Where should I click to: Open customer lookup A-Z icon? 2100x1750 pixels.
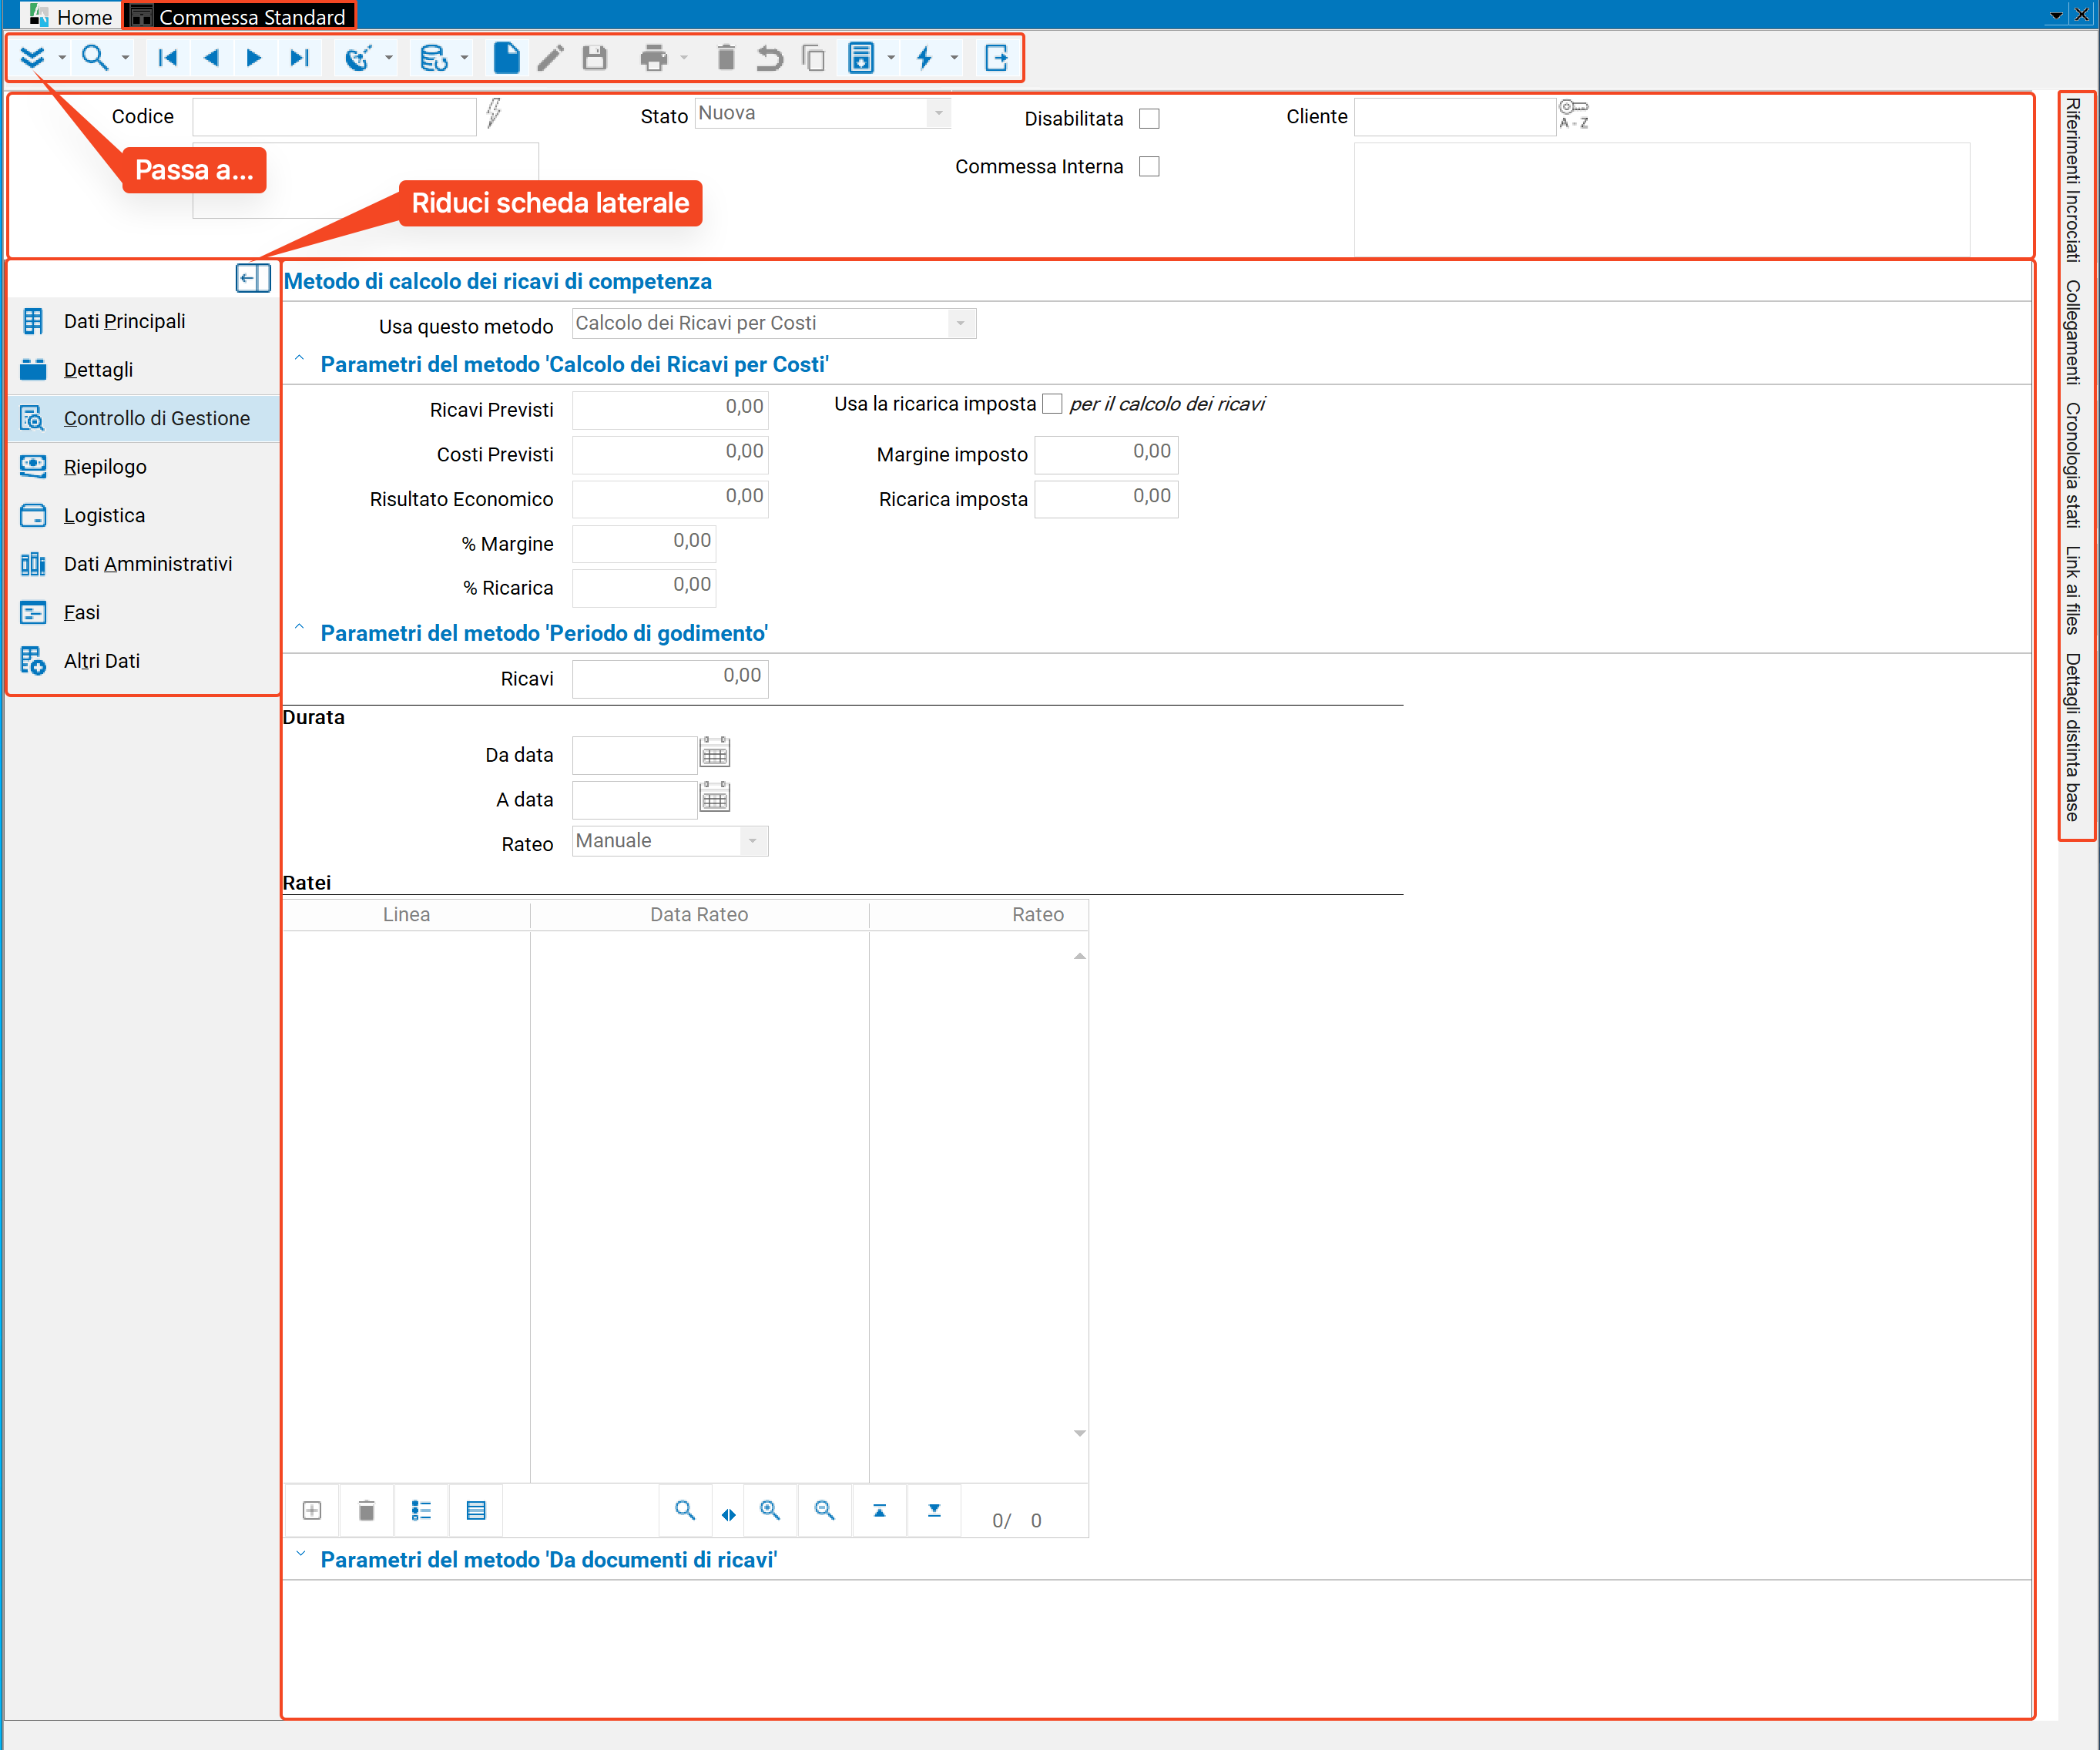click(1574, 114)
